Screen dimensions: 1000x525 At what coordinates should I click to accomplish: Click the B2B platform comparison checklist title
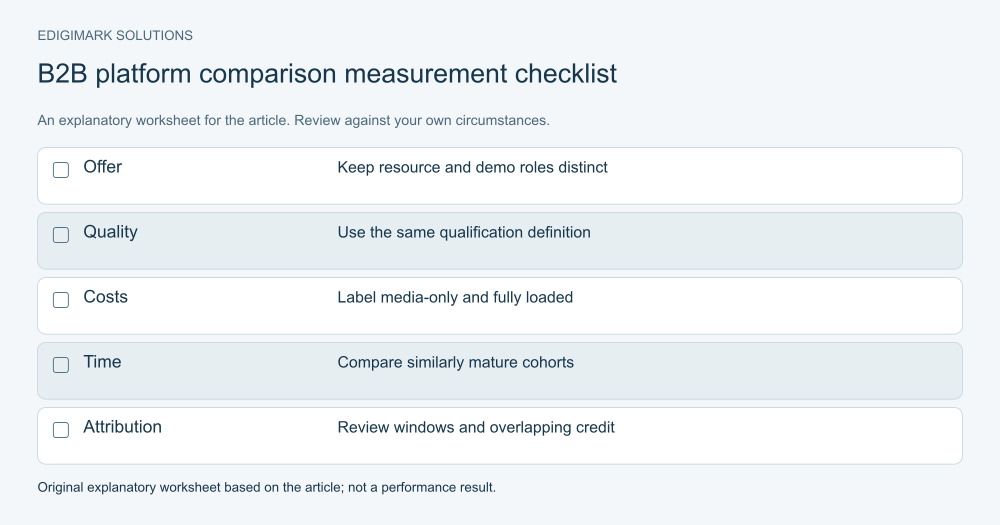coord(327,74)
